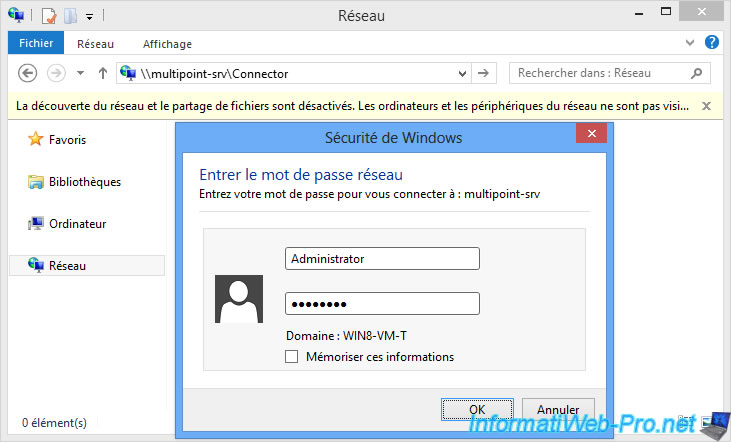Expand the address bar history dropdown

point(462,74)
